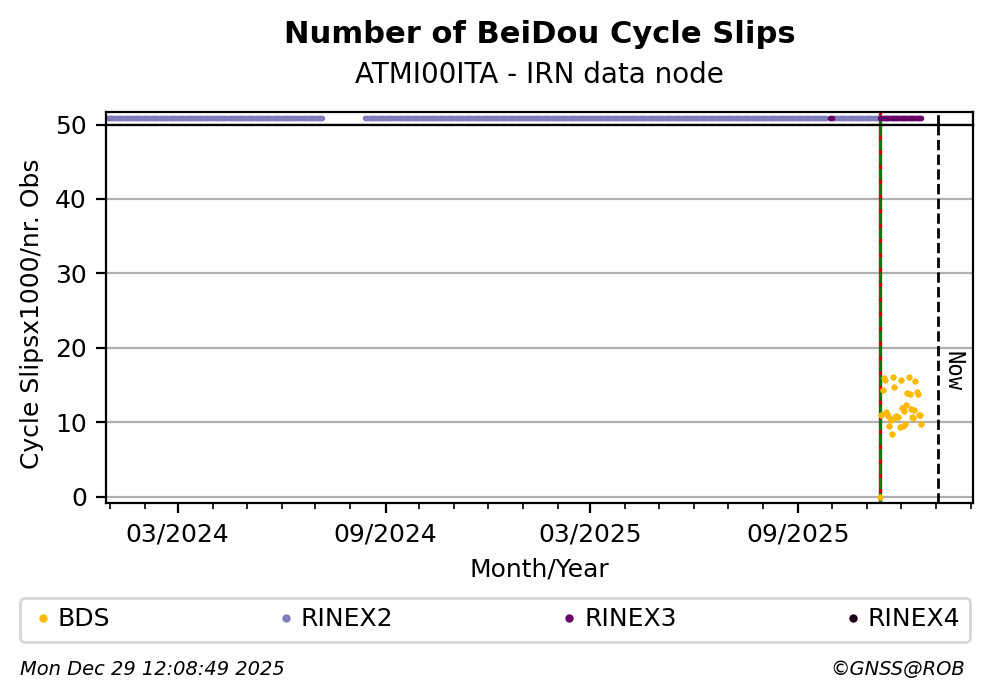Select the BDS legend label
The image size is (993, 699).
tap(84, 619)
